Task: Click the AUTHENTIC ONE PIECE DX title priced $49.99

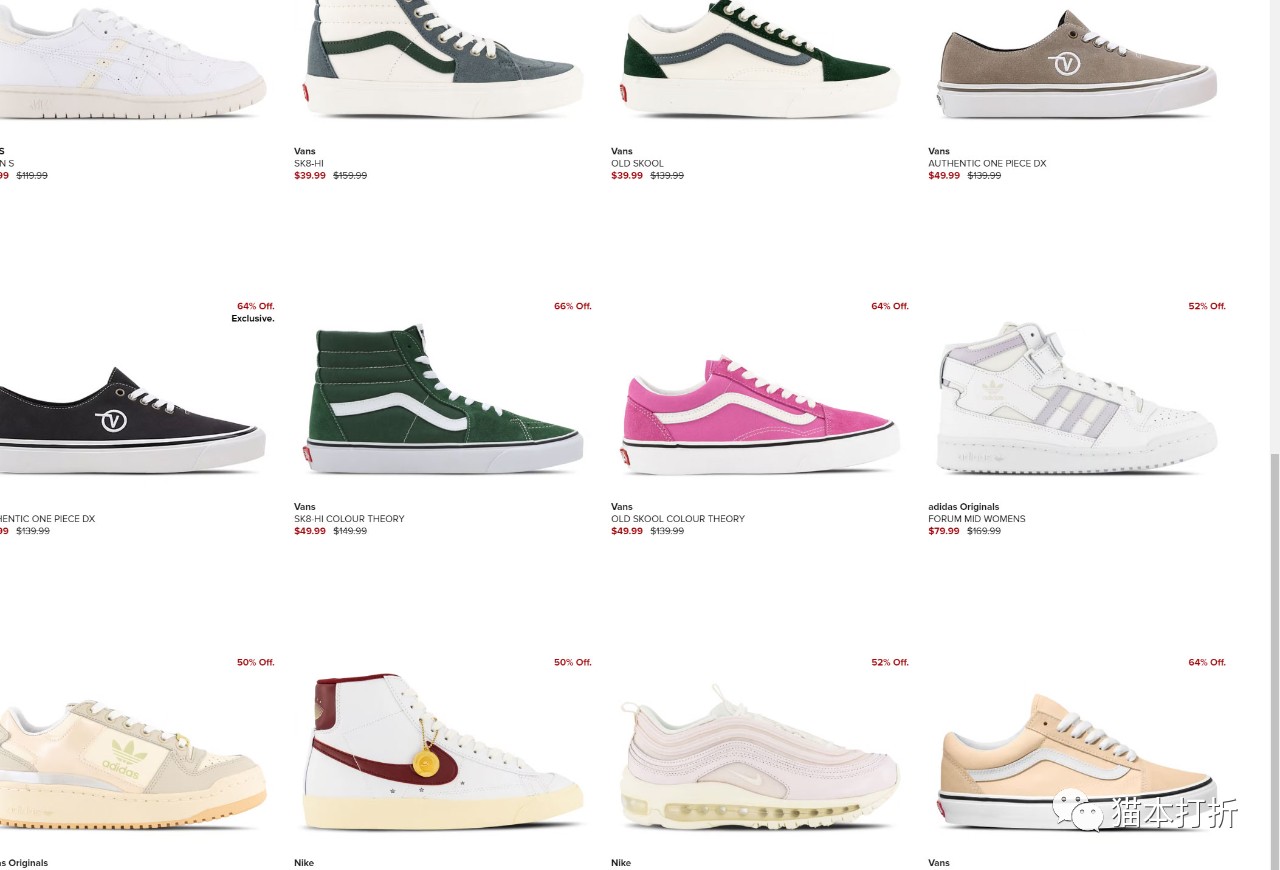Action: [987, 163]
